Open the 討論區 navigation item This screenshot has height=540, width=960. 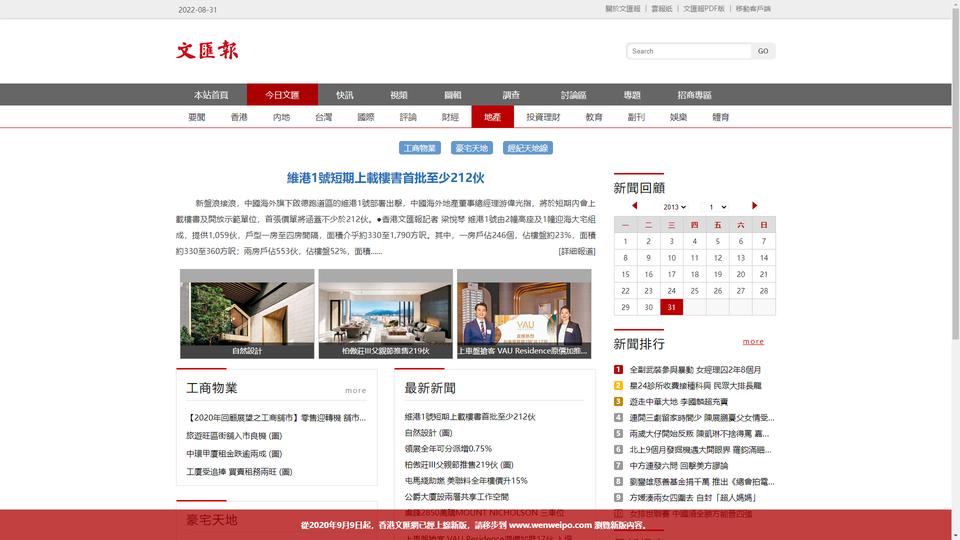pyautogui.click(x=574, y=95)
